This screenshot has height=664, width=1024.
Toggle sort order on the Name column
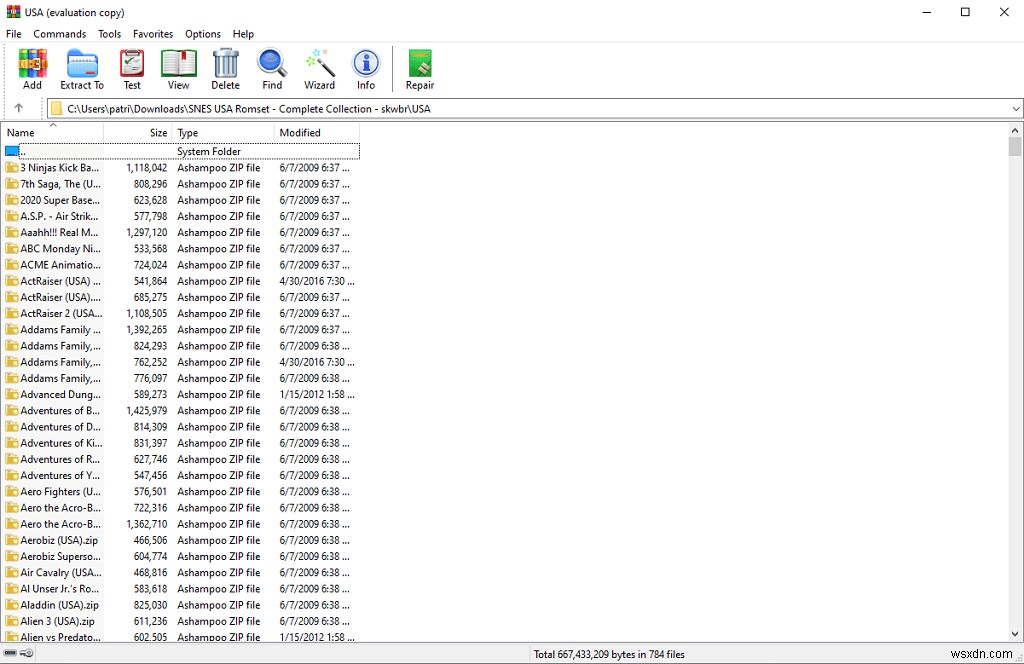click(50, 132)
